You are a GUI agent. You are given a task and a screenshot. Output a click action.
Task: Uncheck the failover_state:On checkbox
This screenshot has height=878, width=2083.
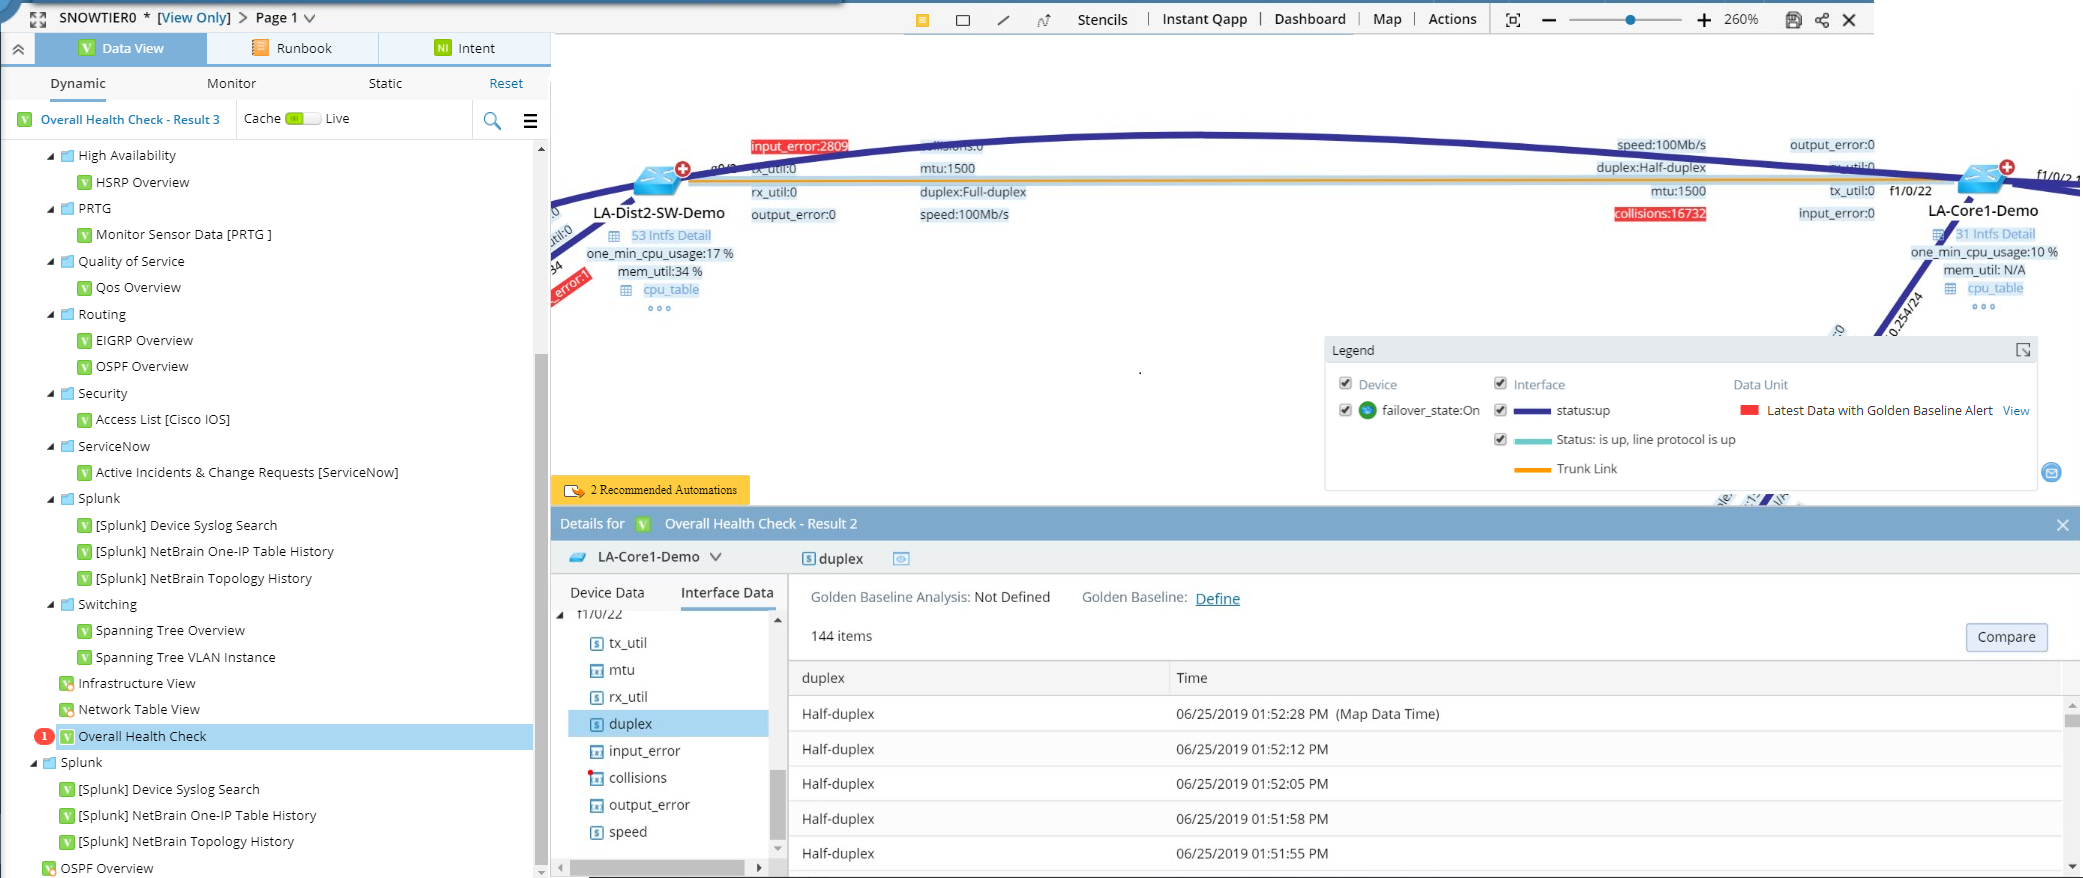tap(1345, 410)
